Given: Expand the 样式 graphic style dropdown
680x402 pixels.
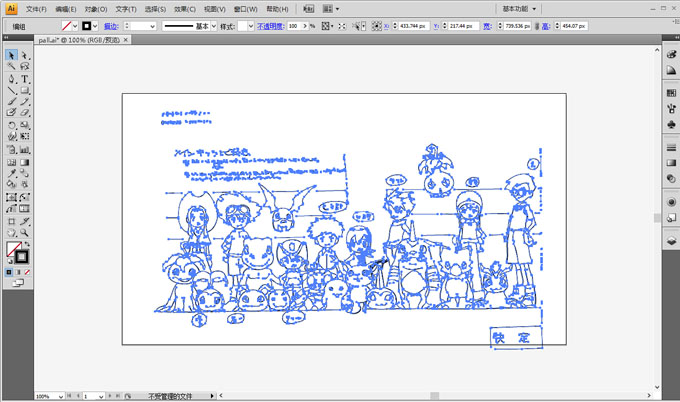Looking at the screenshot, I should [x=251, y=26].
